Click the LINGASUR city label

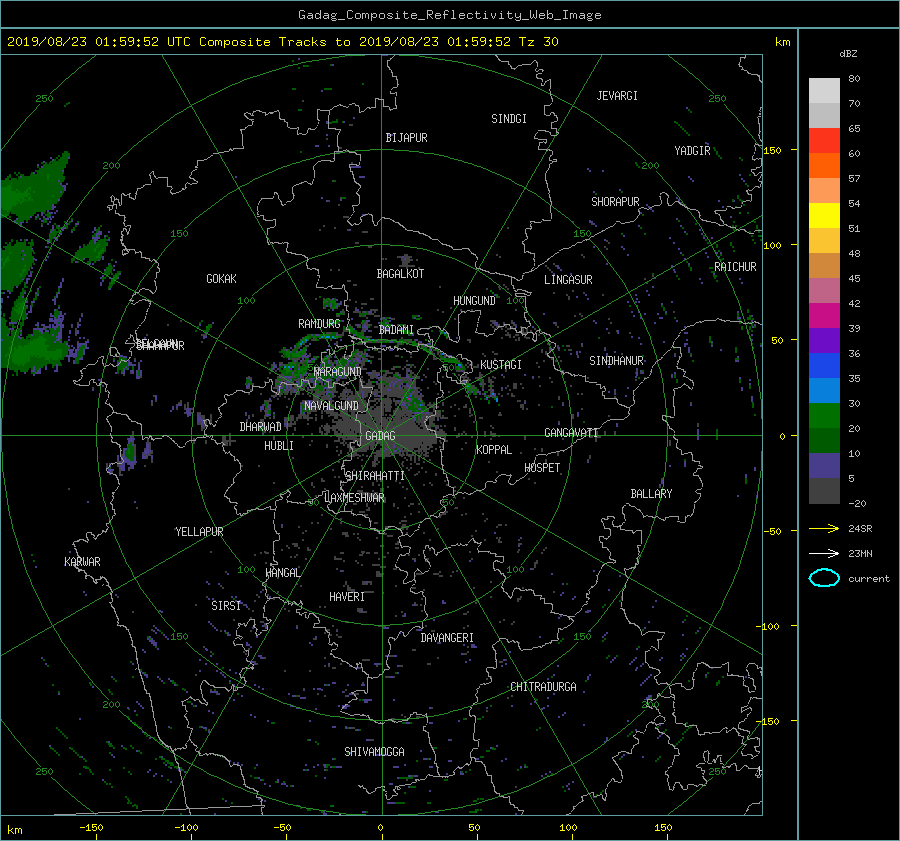tap(568, 280)
